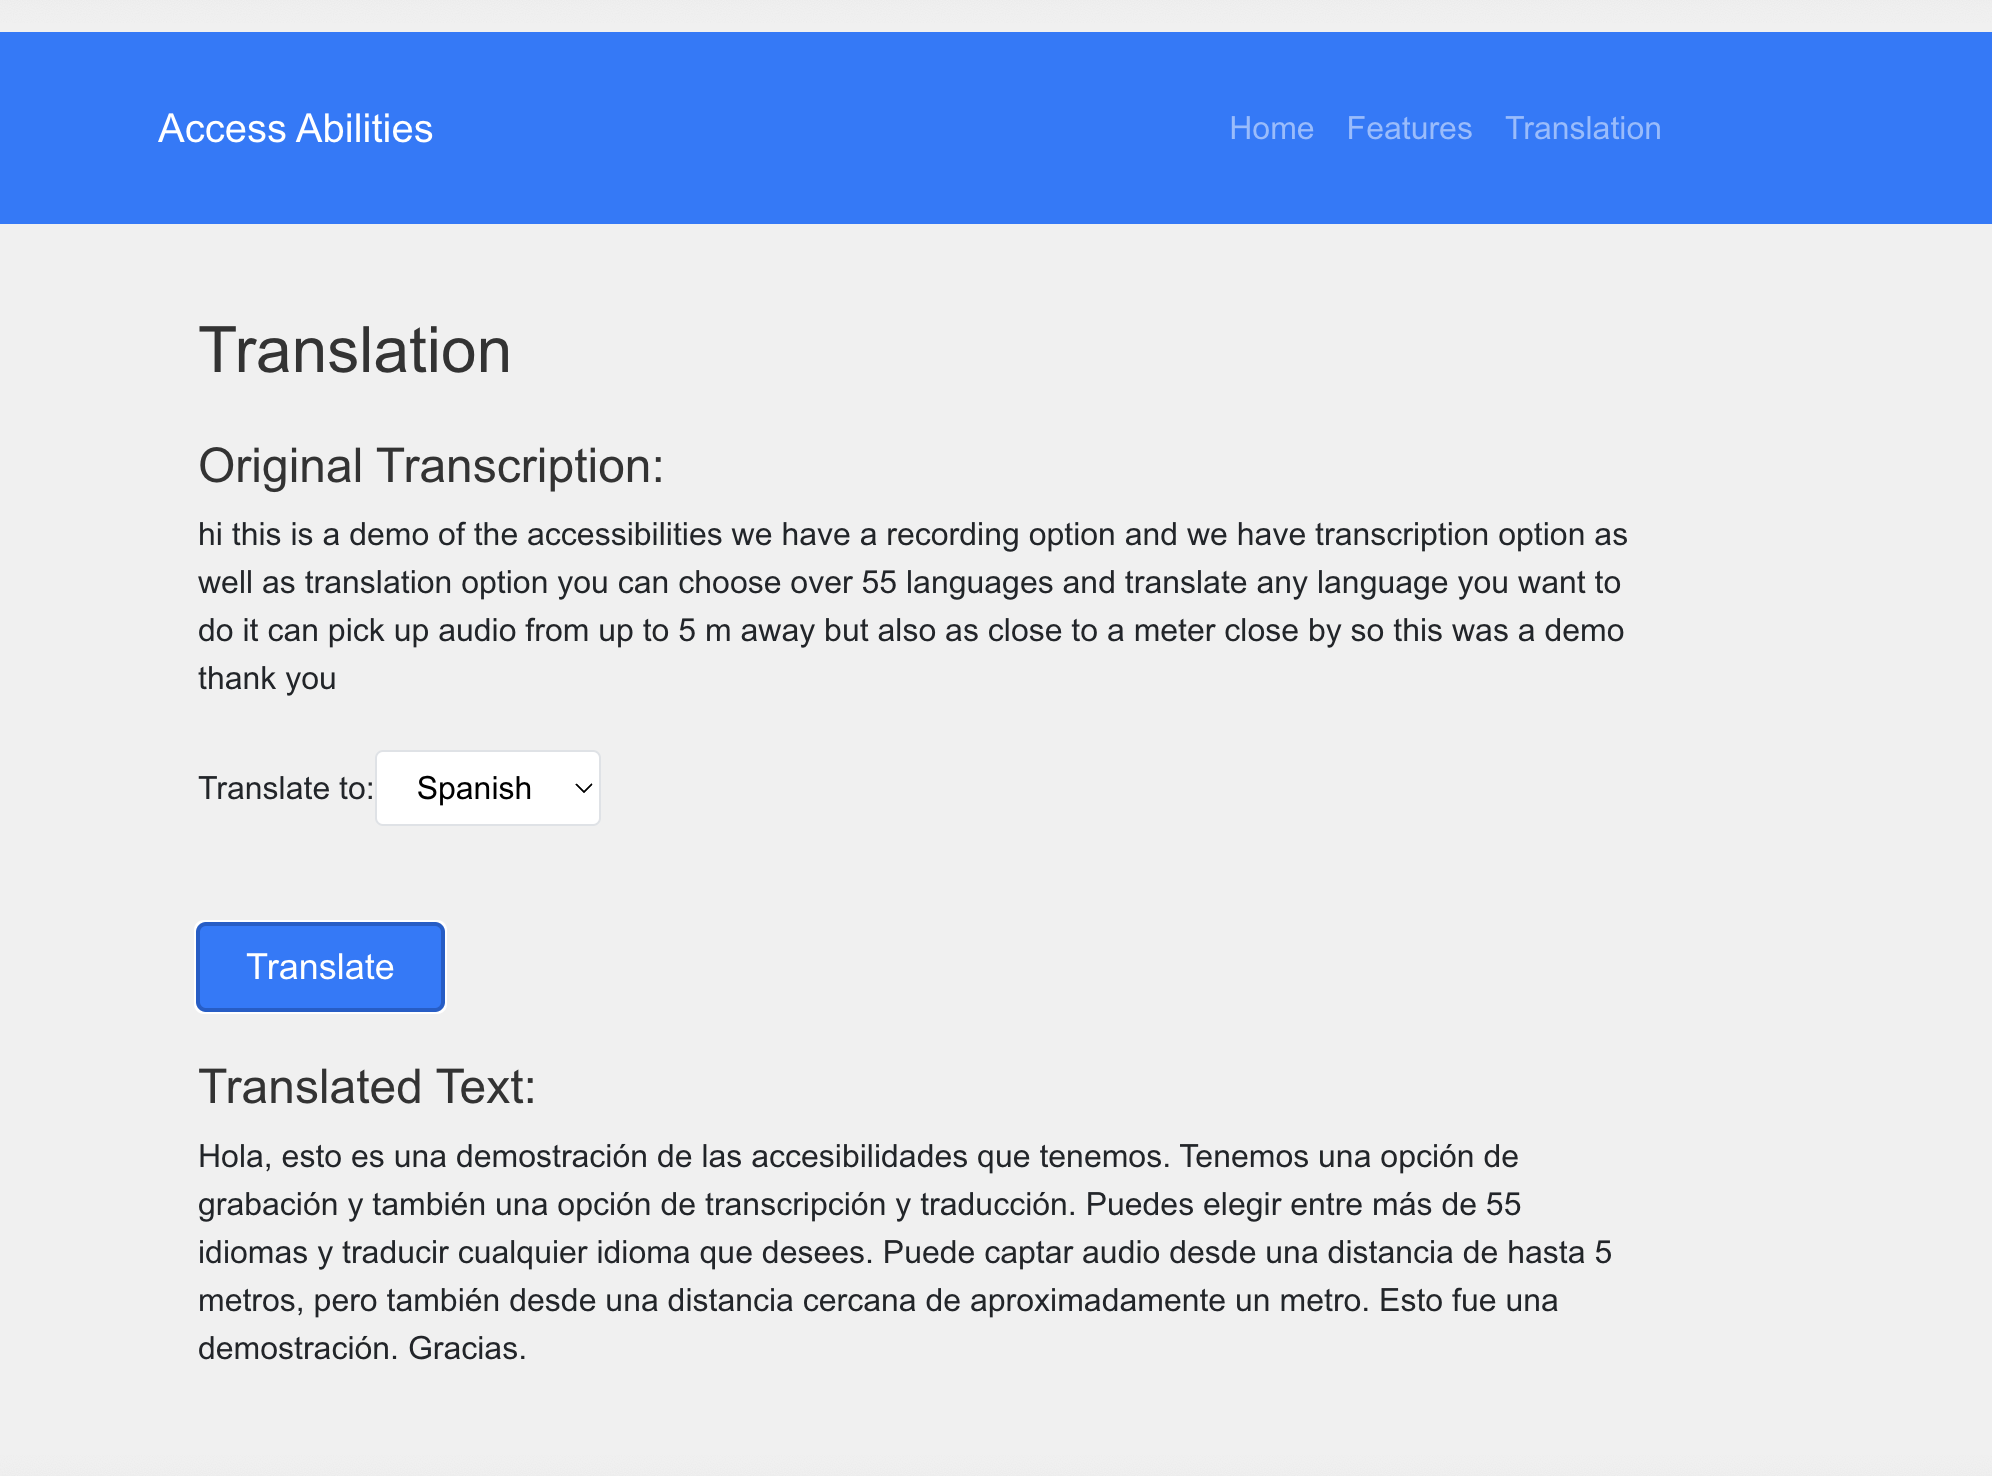Click the Access Abilities brand logo text
The width and height of the screenshot is (1992, 1476).
coord(295,128)
